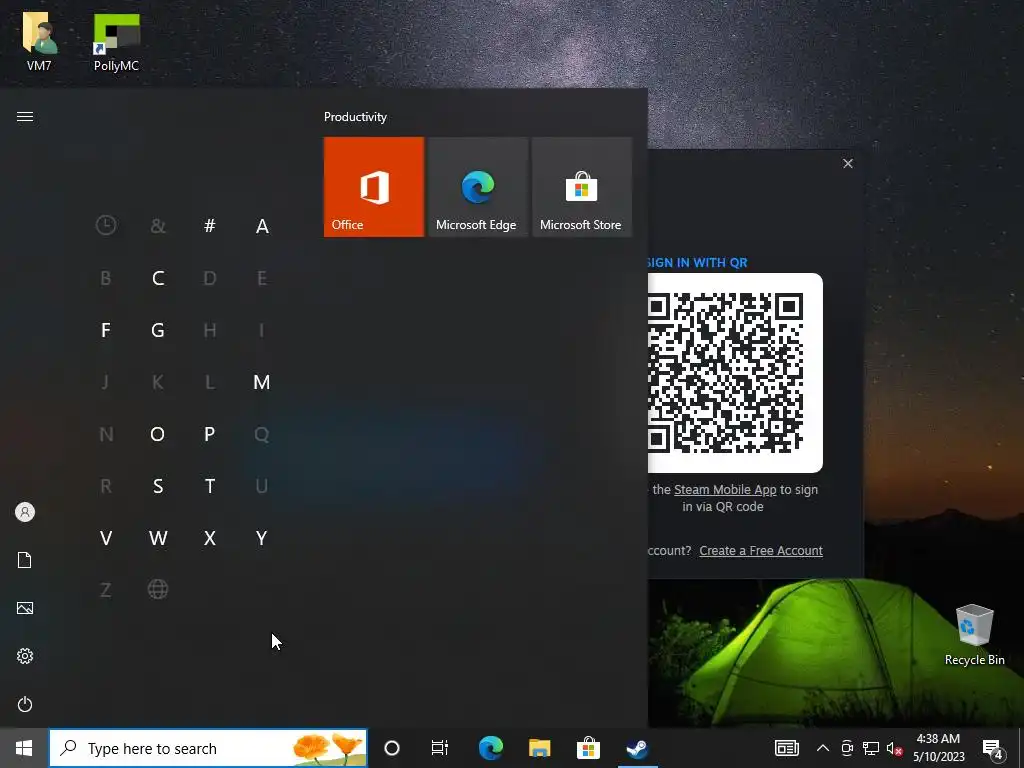Open File Explorer from the taskbar
The width and height of the screenshot is (1024, 768).
pos(539,748)
